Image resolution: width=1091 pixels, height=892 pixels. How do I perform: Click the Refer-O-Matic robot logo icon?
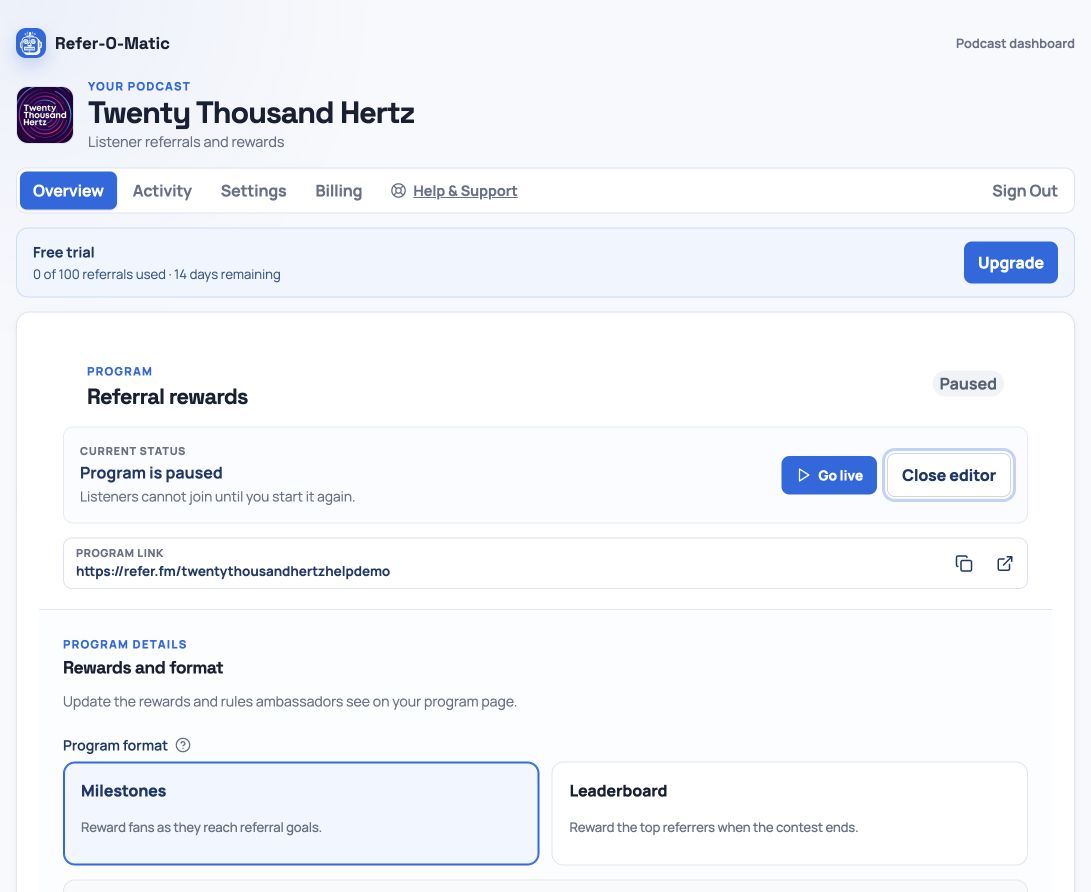pyautogui.click(x=31, y=43)
